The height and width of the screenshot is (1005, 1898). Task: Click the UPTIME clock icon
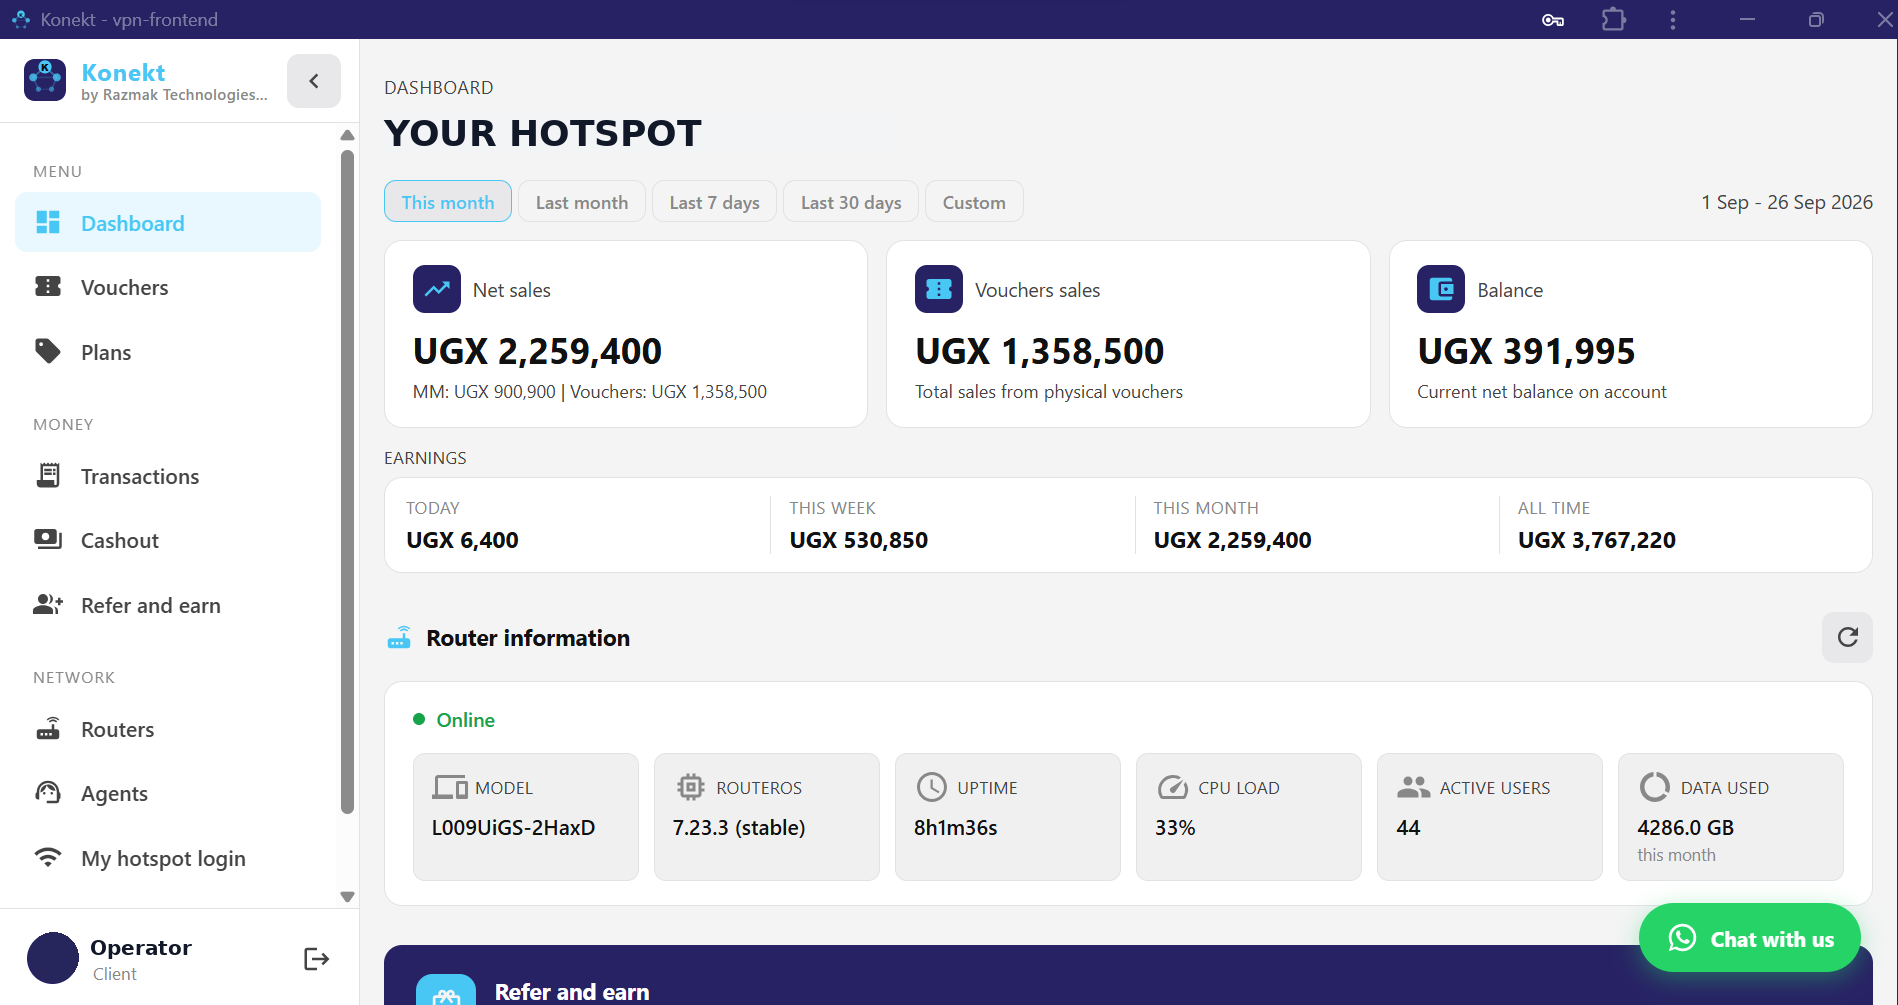(931, 787)
